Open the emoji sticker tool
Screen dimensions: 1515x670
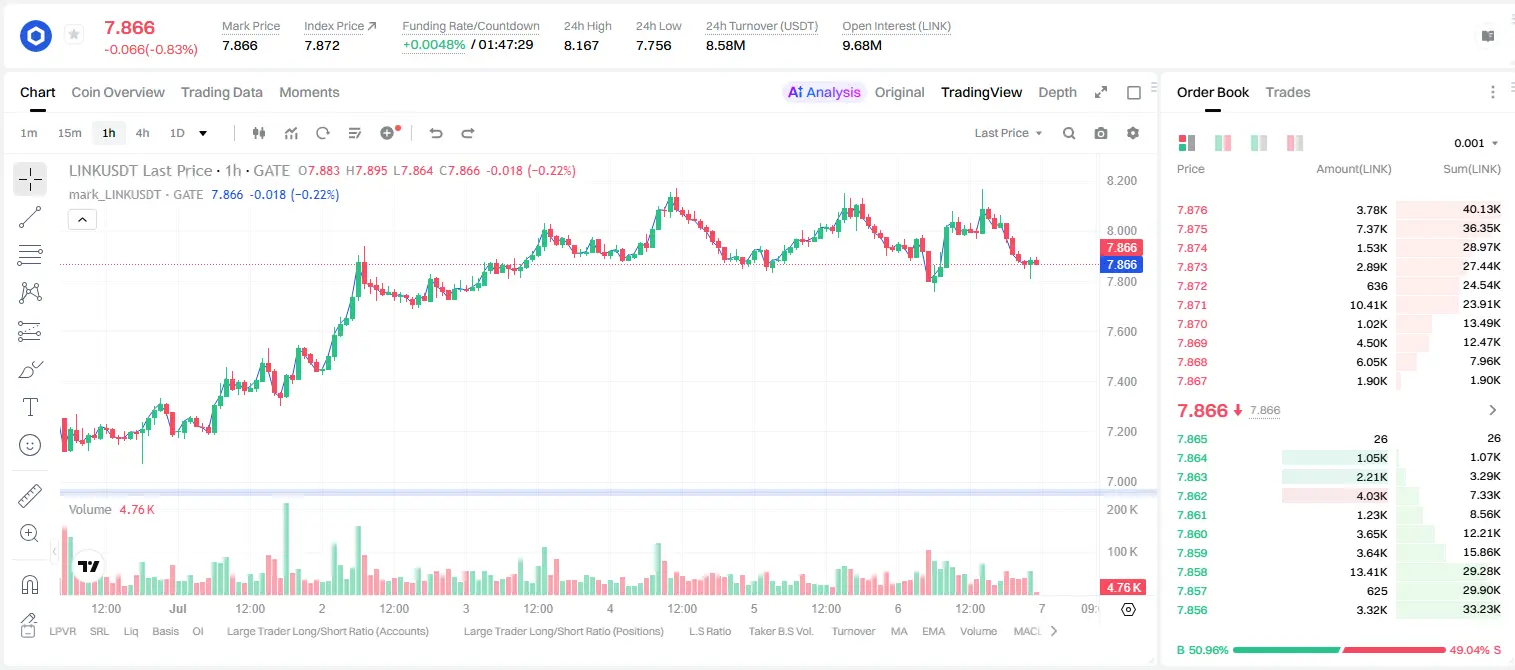[30, 445]
